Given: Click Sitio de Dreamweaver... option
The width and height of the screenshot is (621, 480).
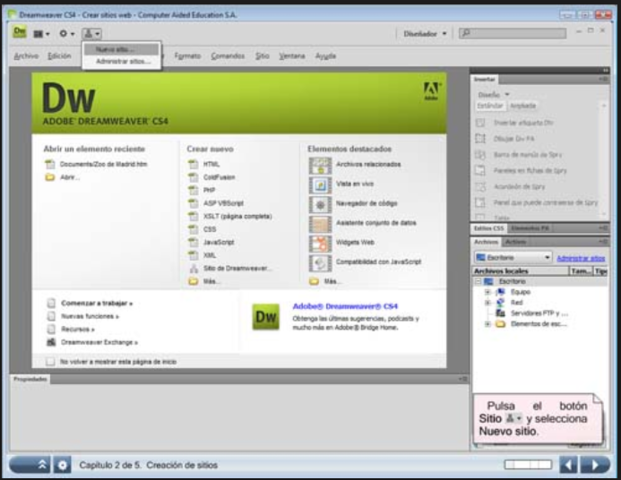Looking at the screenshot, I should [238, 268].
